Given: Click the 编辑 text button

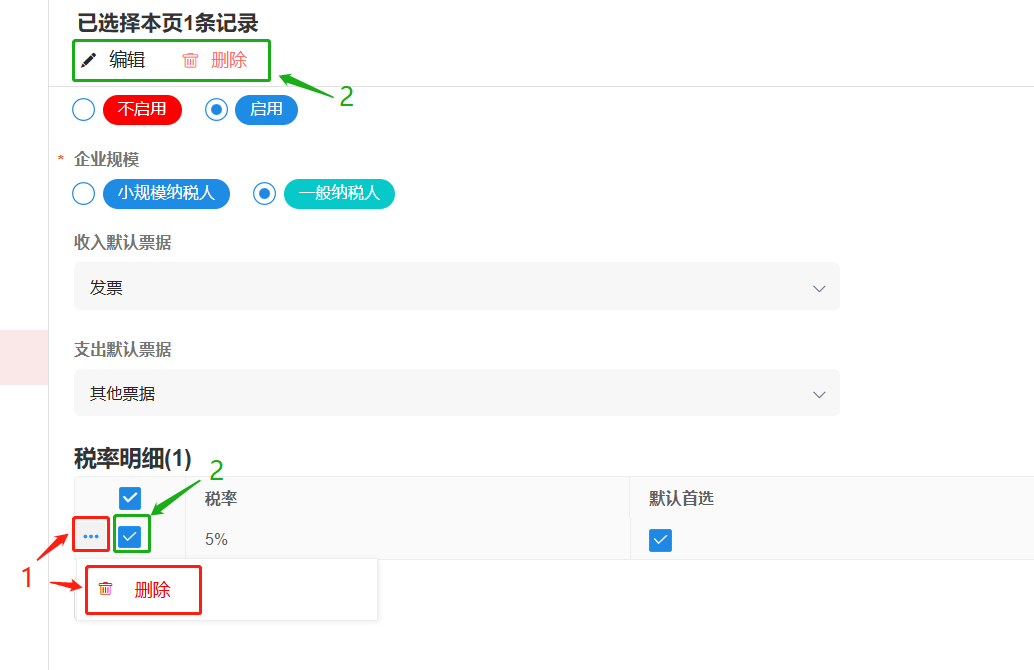Looking at the screenshot, I should pyautogui.click(x=127, y=60).
